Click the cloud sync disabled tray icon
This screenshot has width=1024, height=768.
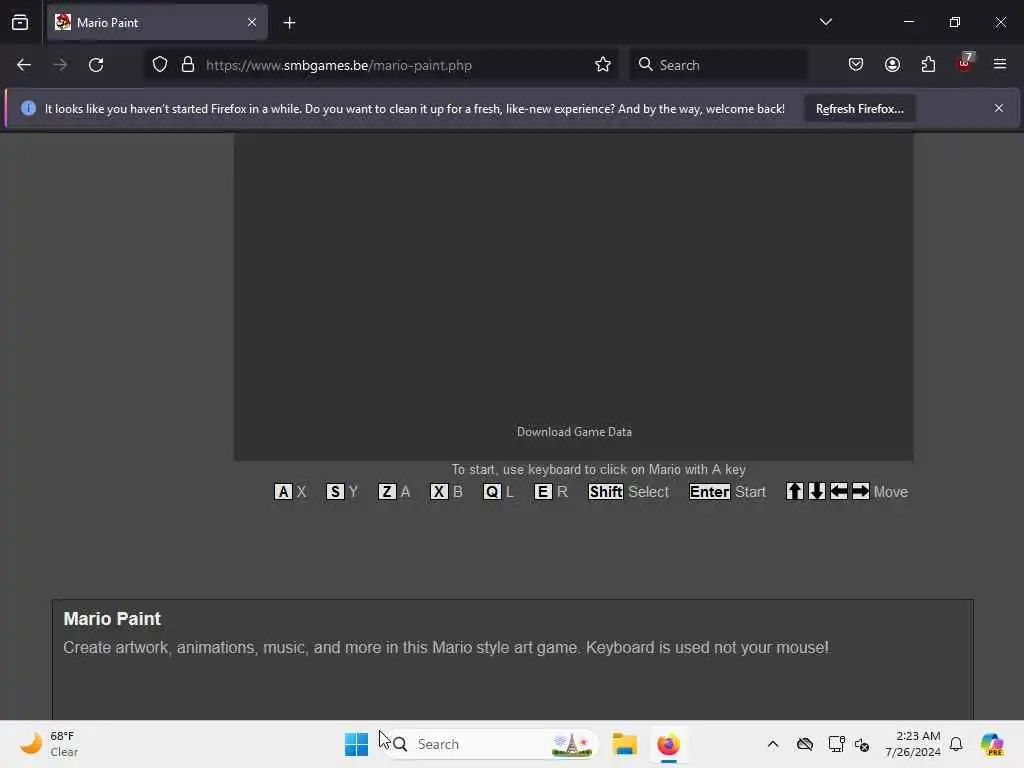[805, 744]
